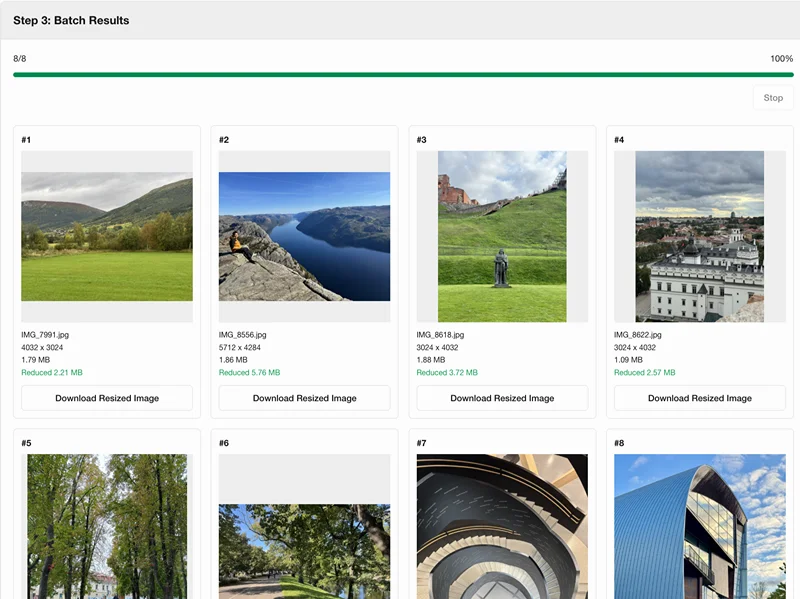
Task: Download resized image for IMG_7991.jpg
Action: click(x=107, y=398)
